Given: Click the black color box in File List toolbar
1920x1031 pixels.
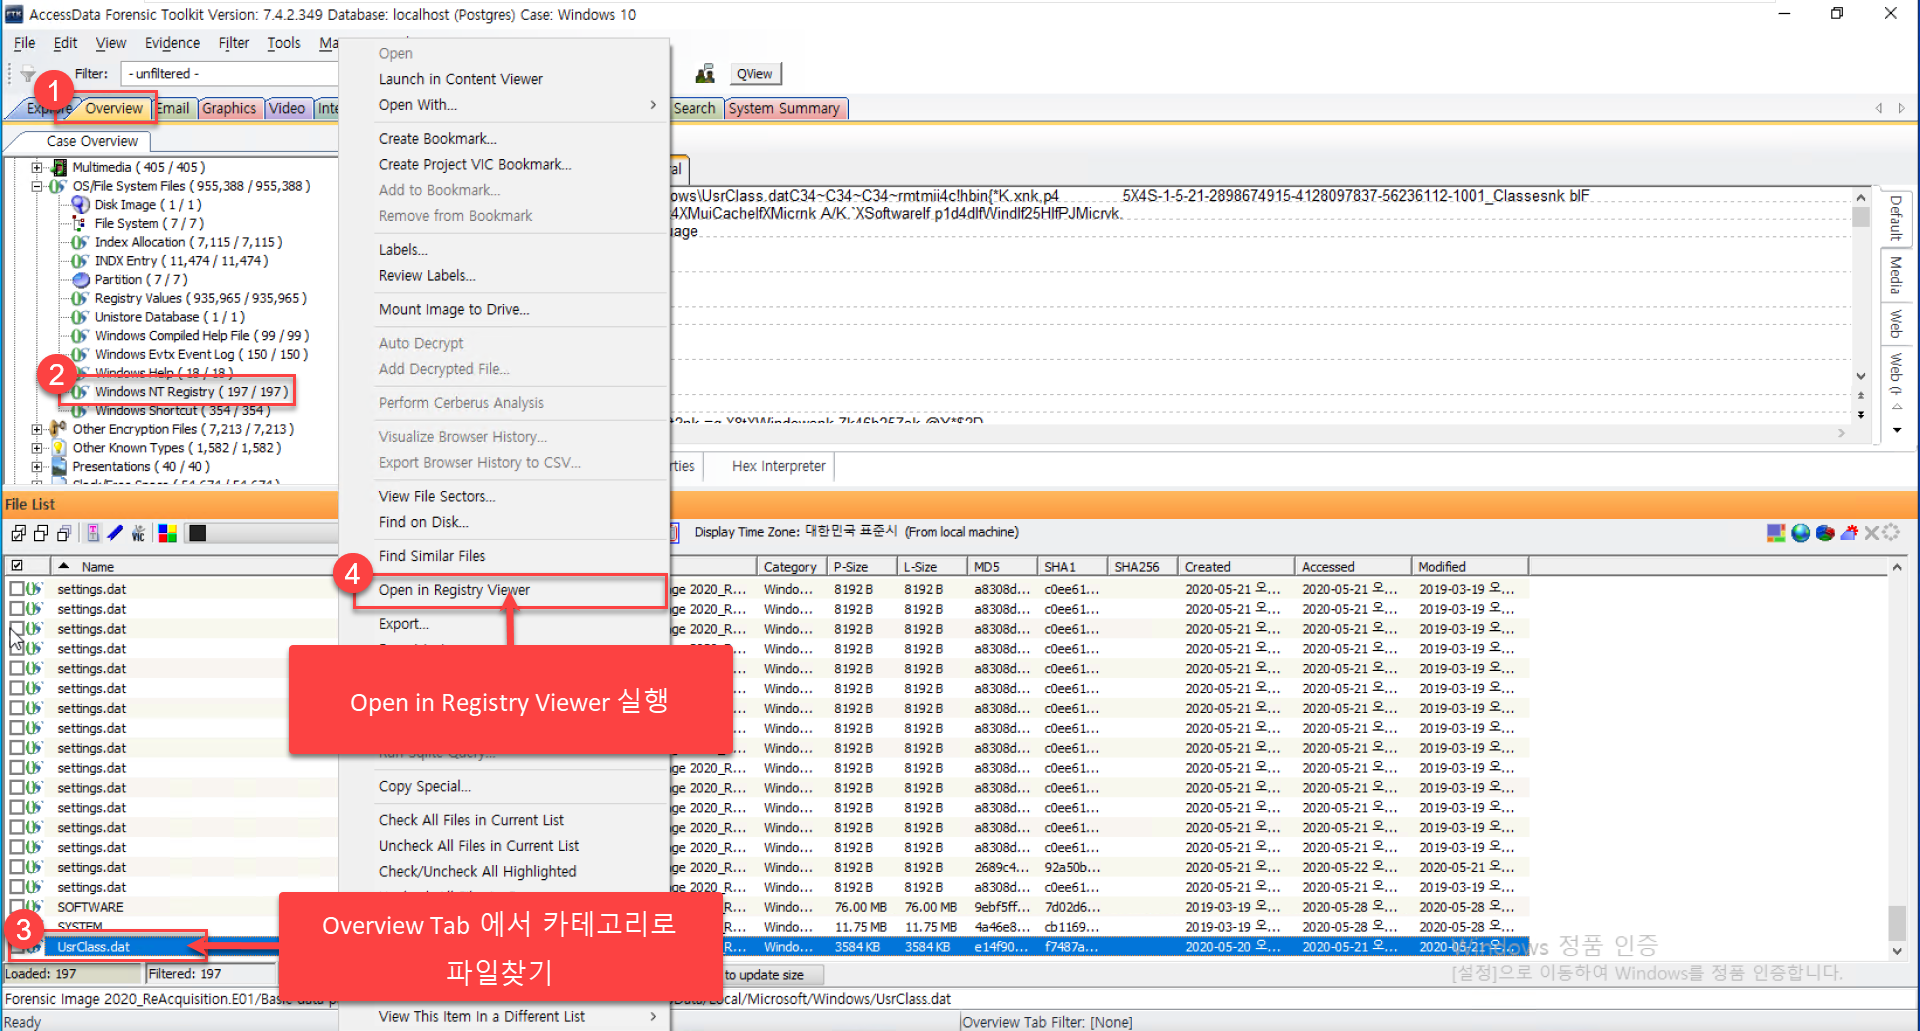Looking at the screenshot, I should click(x=197, y=533).
